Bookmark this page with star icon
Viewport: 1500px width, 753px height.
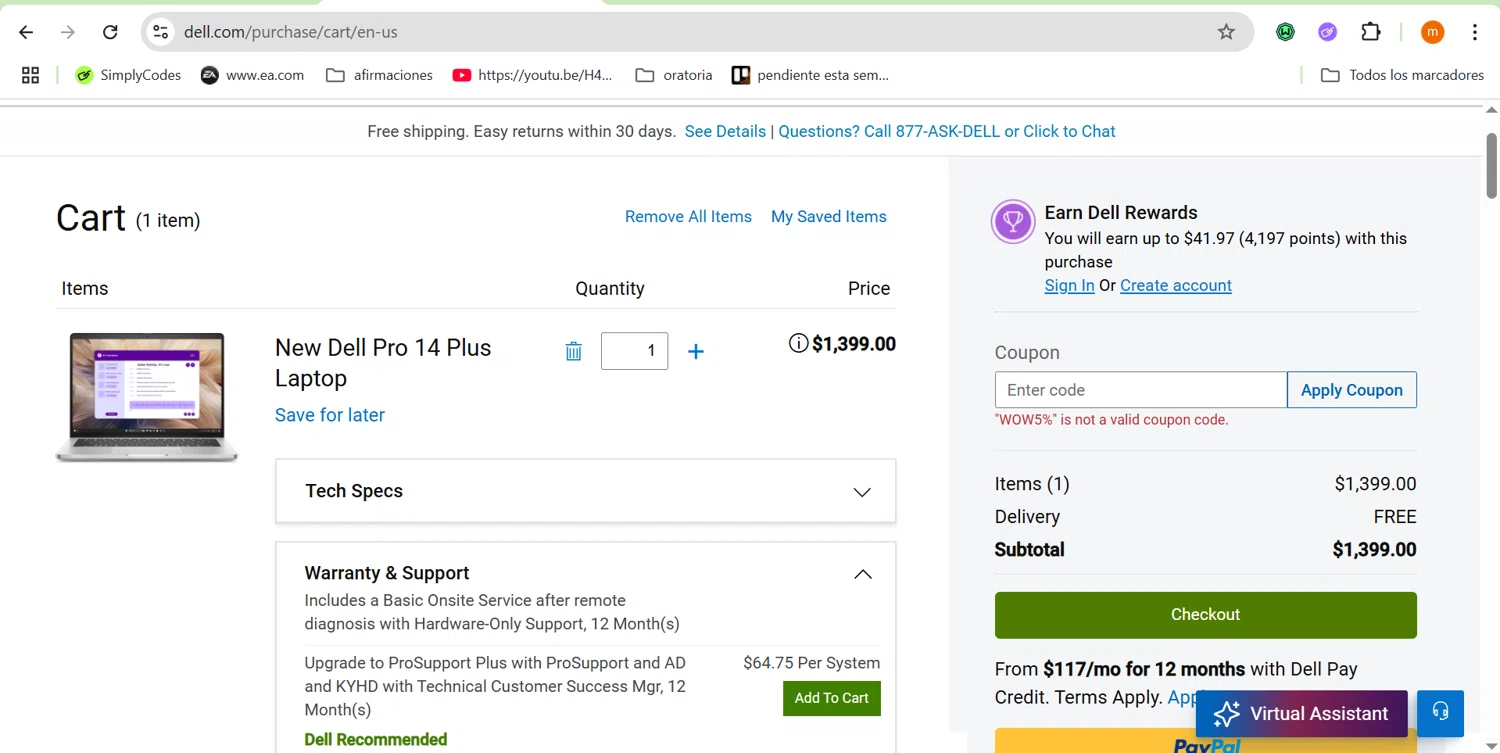pos(1226,32)
